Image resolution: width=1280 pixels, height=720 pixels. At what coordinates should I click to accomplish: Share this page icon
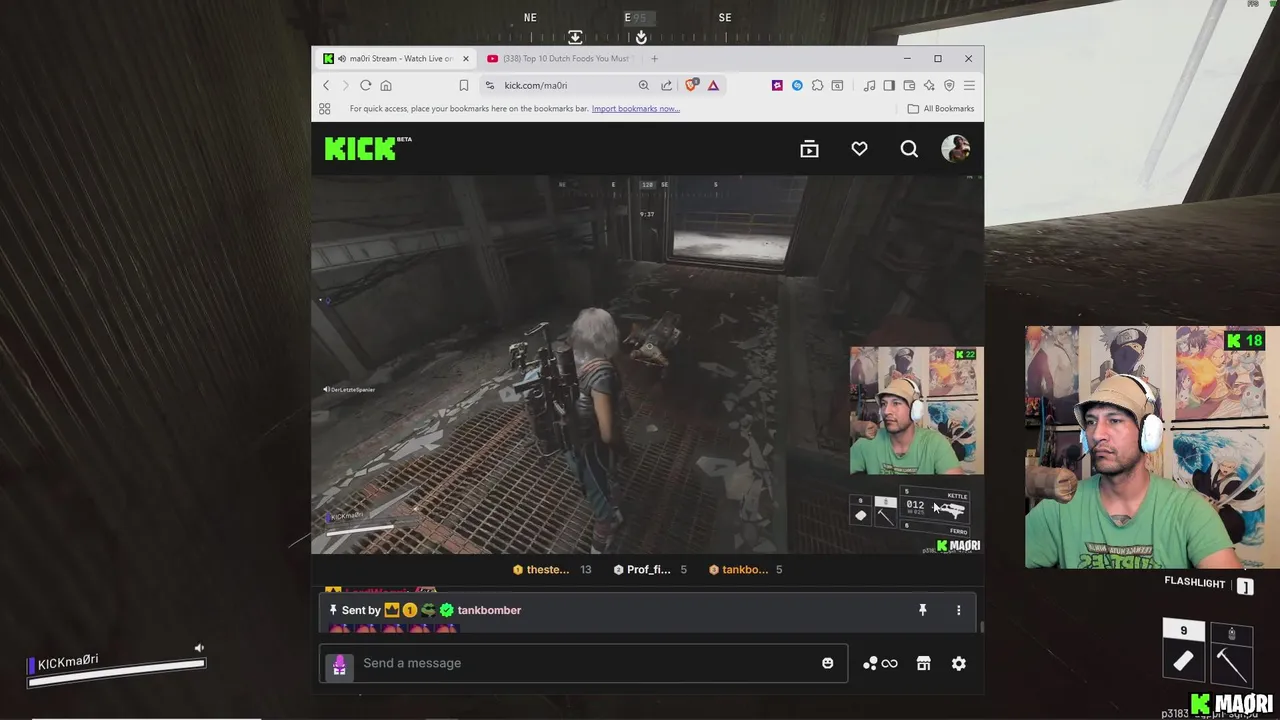pyautogui.click(x=667, y=86)
